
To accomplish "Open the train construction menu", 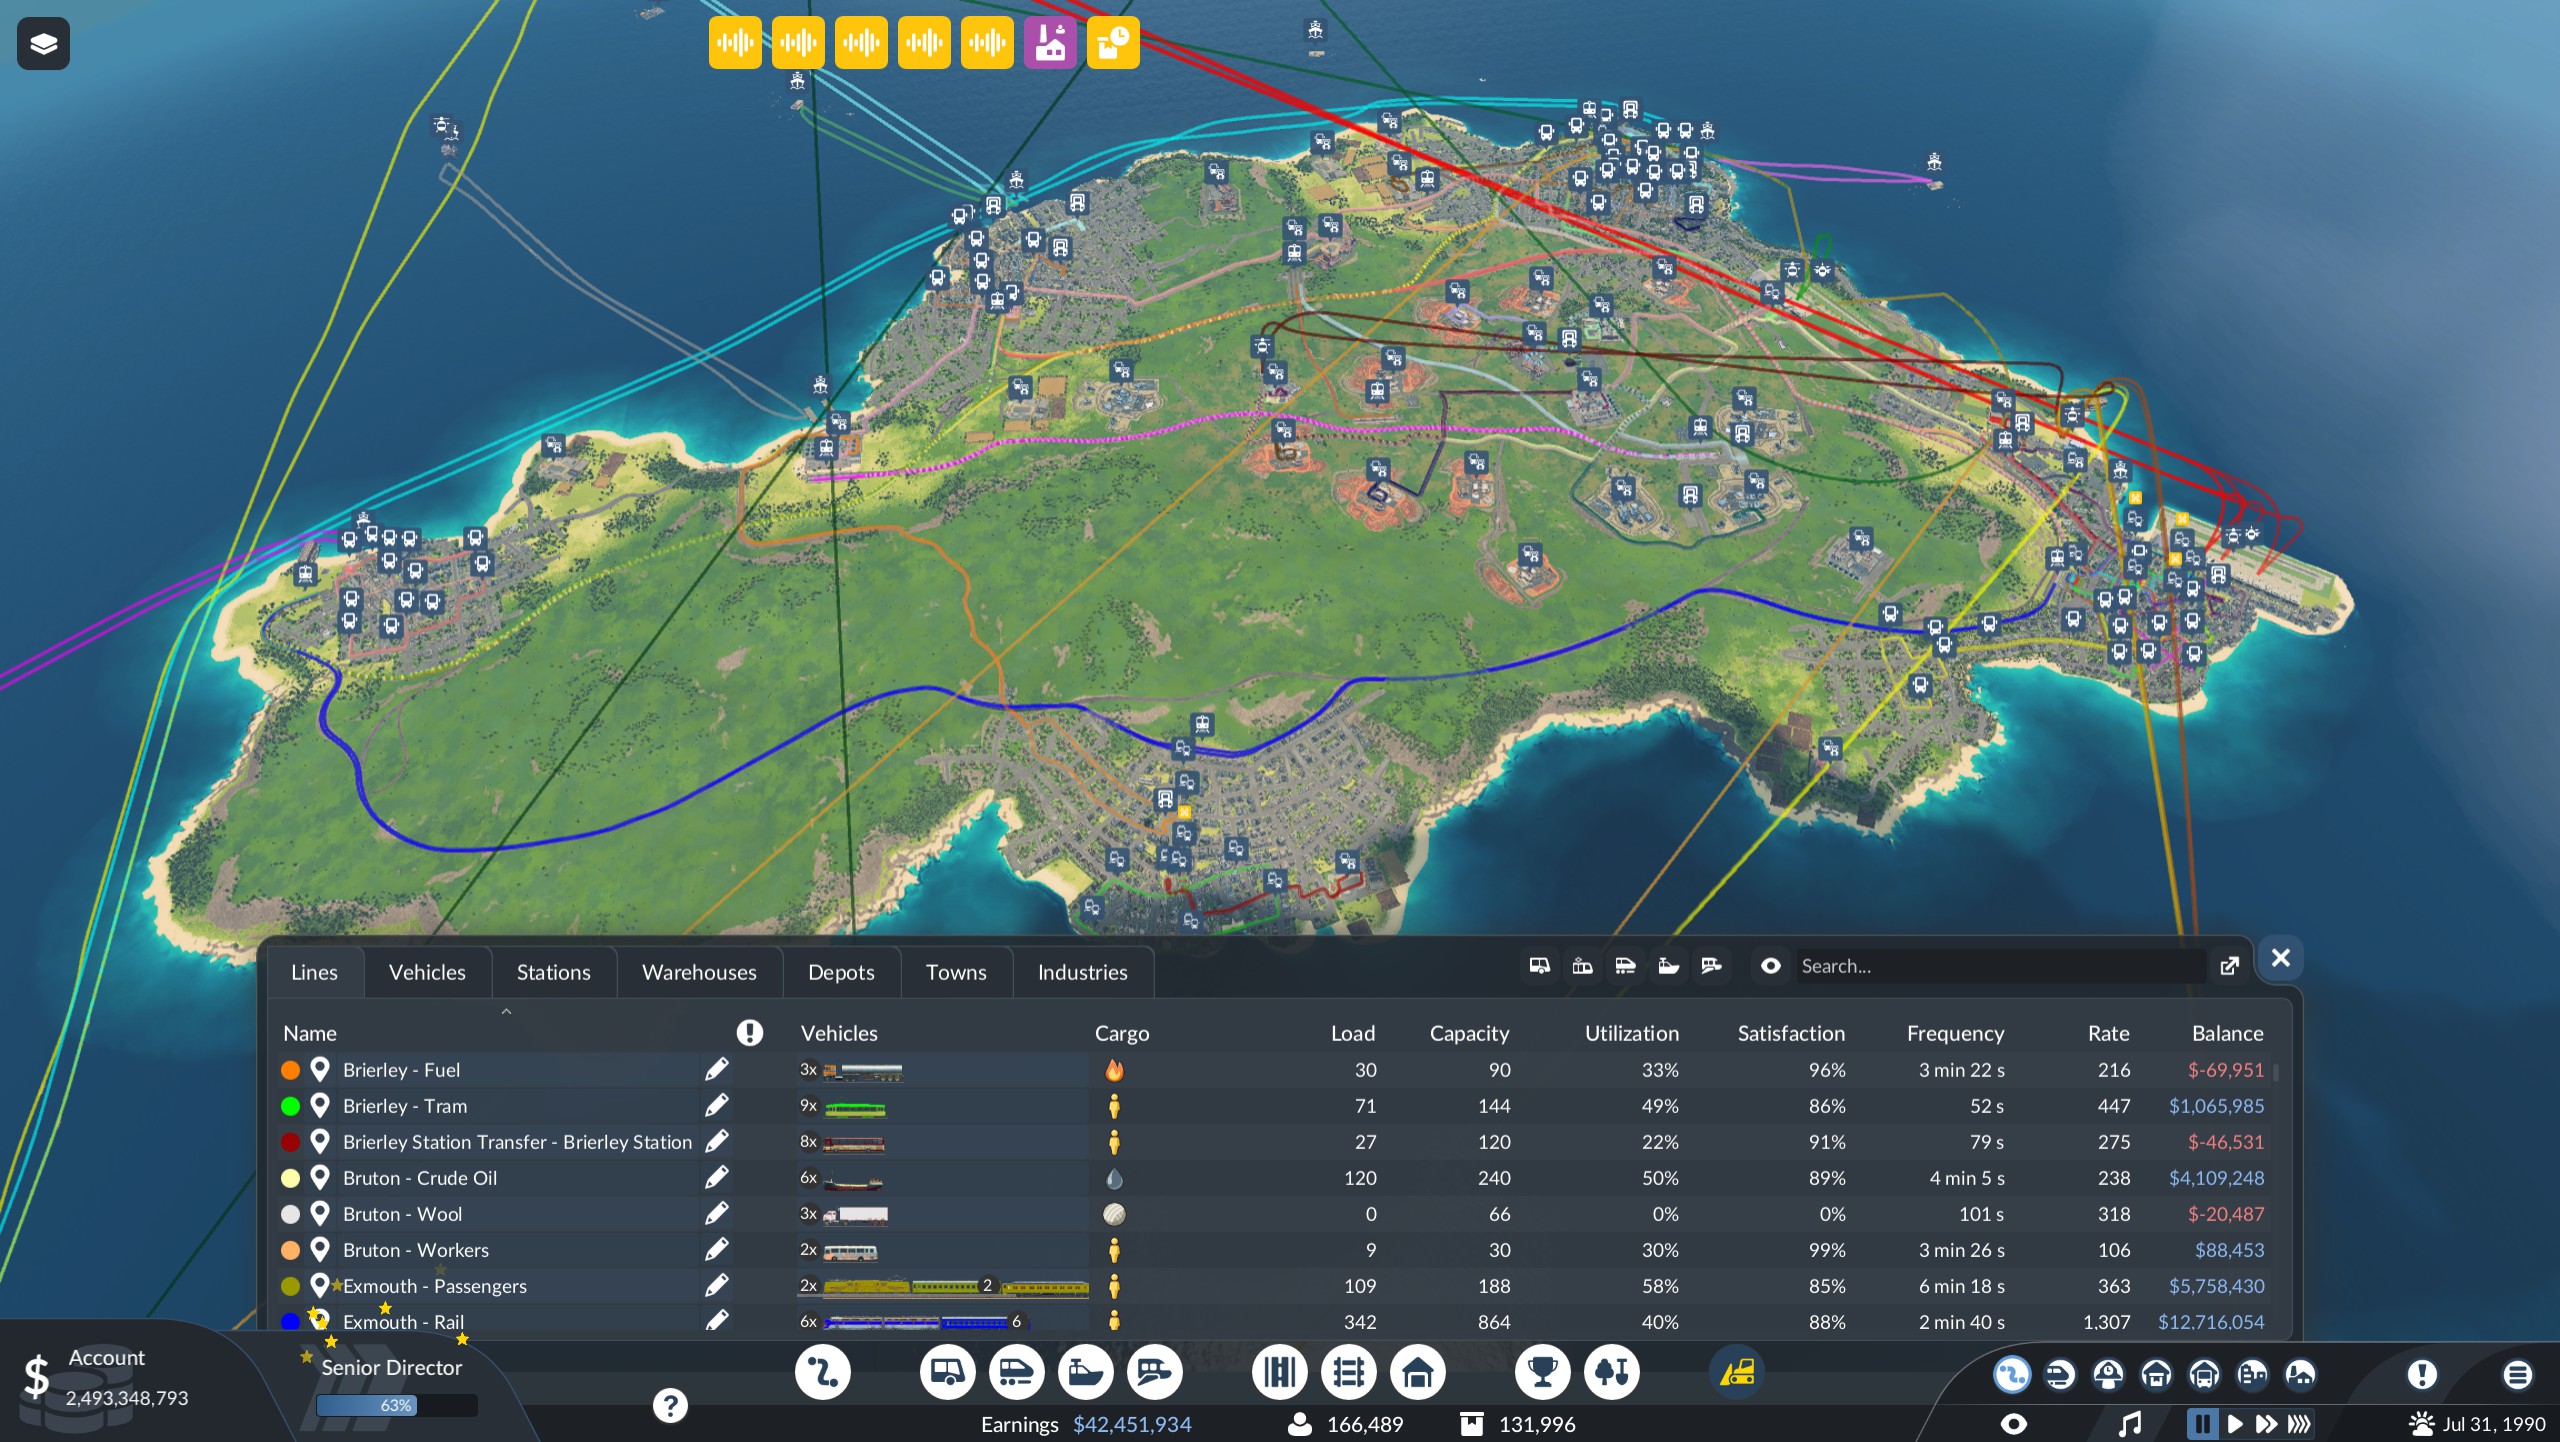I will [x=1016, y=1372].
